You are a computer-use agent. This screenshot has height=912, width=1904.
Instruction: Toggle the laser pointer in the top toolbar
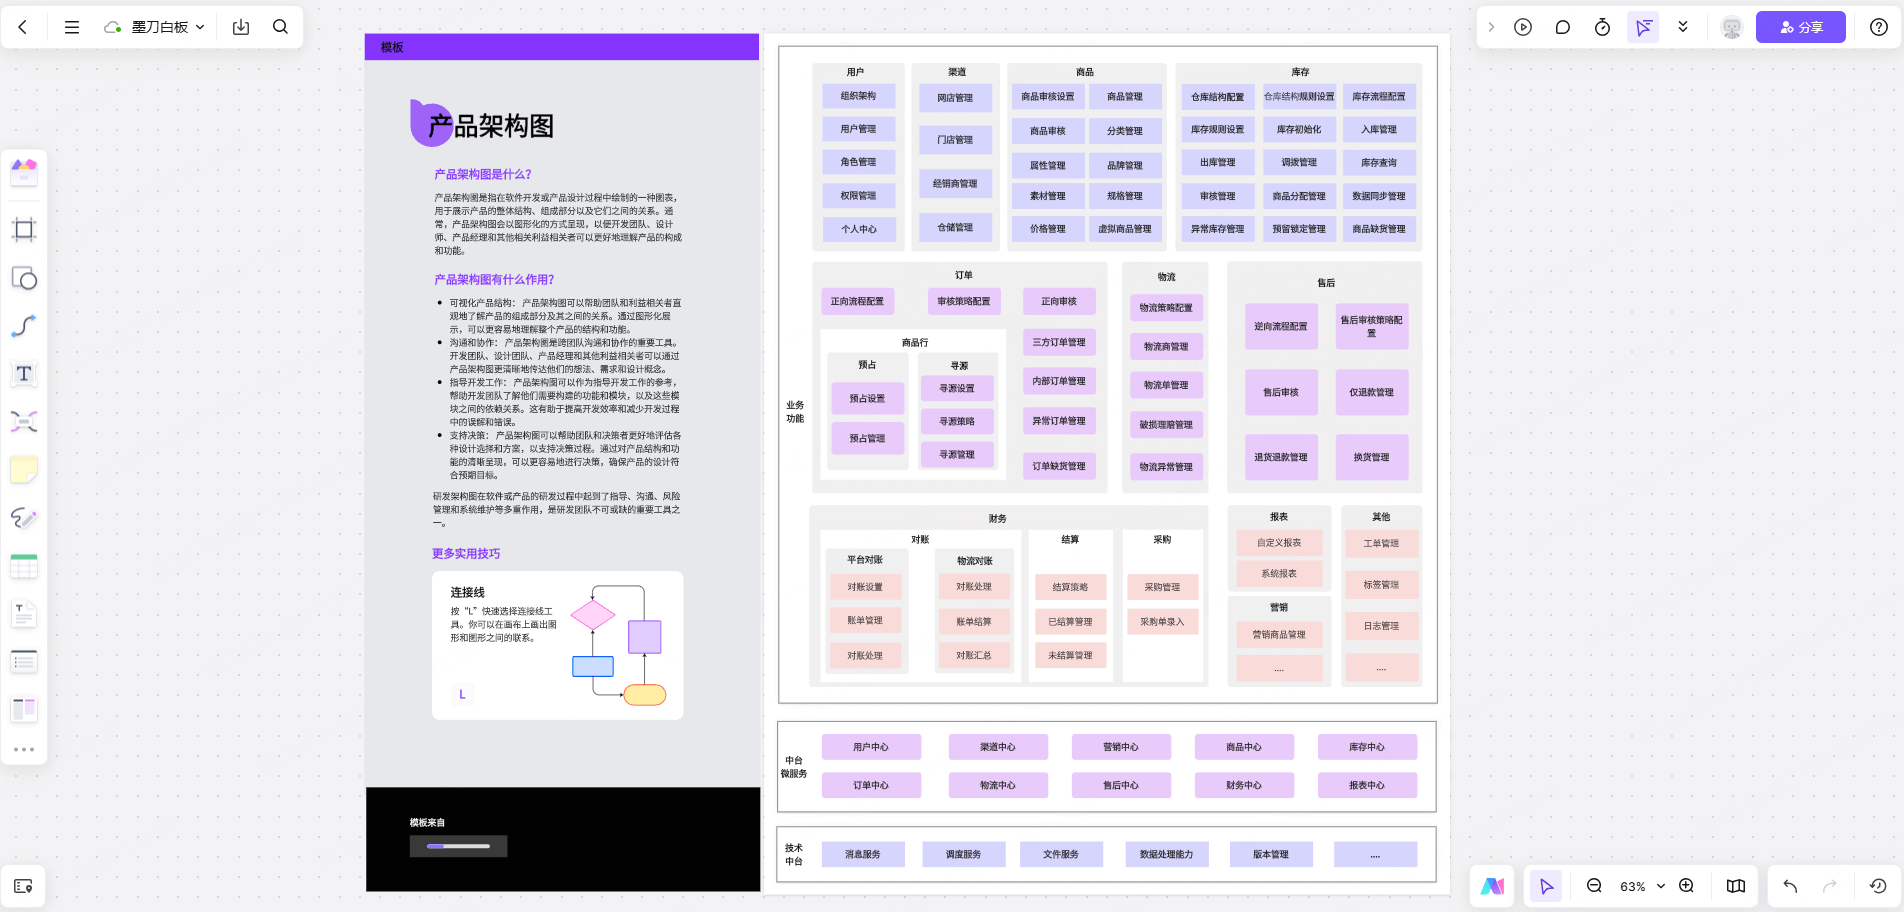pos(1643,27)
